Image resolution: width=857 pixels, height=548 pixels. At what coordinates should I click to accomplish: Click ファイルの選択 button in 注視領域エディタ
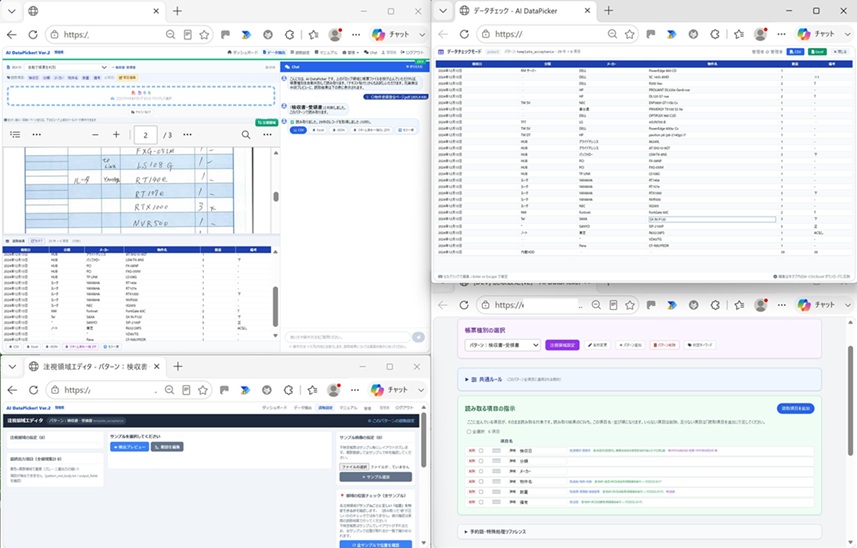(x=354, y=467)
